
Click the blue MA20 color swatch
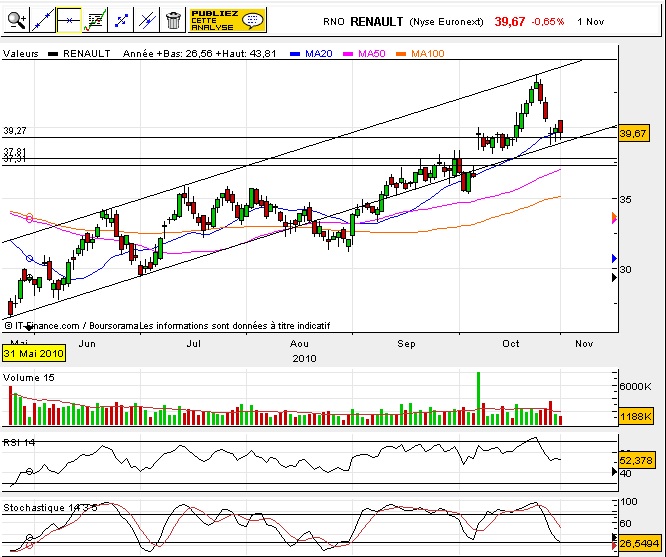(295, 54)
